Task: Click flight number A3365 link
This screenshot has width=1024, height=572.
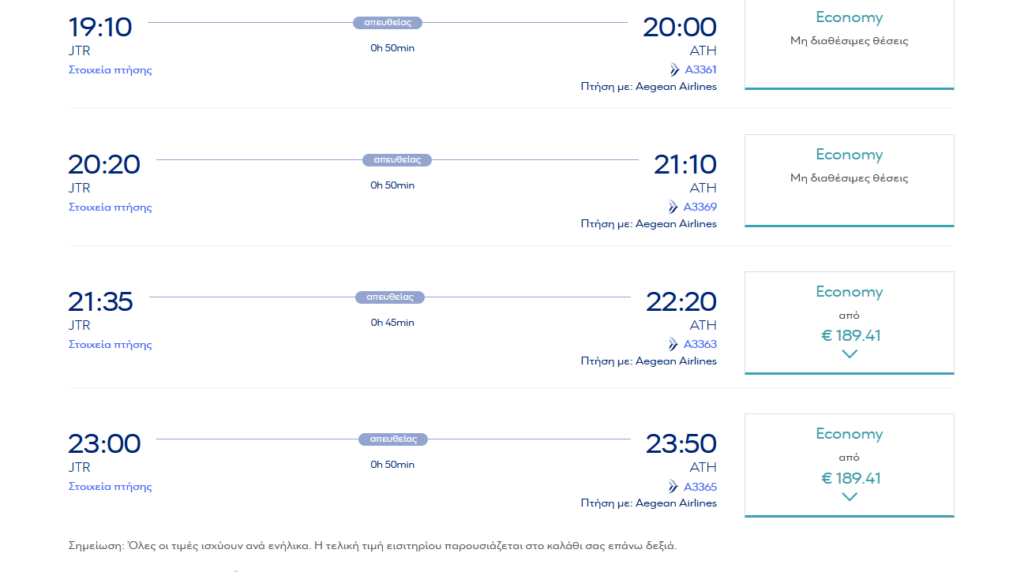Action: tap(700, 487)
